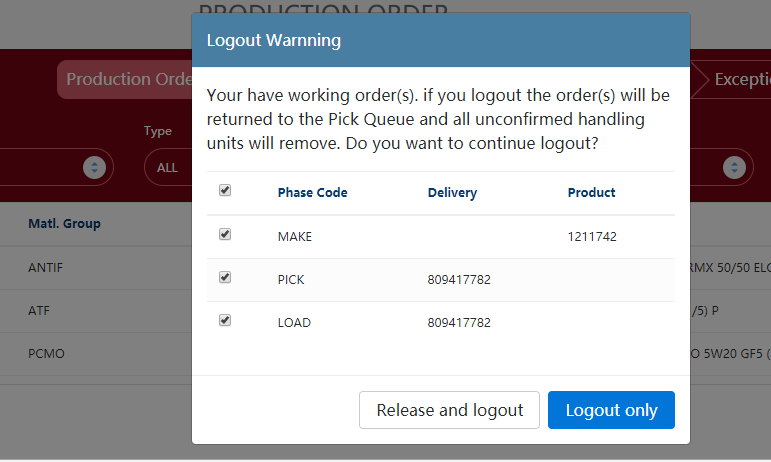Click the Product column header
This screenshot has width=771, height=462.
591,192
